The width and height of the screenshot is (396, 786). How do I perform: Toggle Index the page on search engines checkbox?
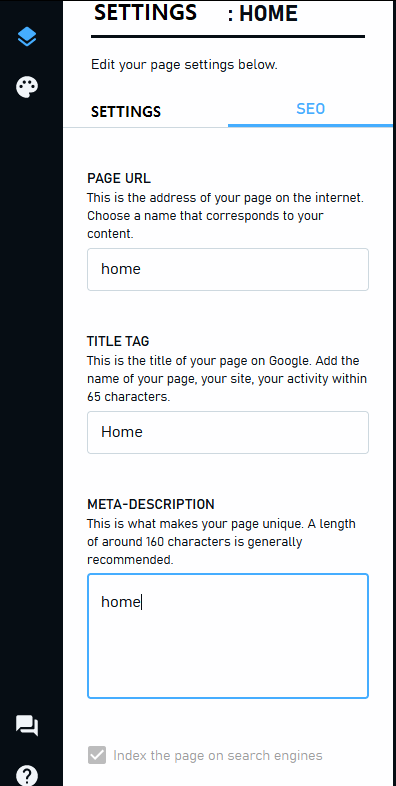click(x=97, y=755)
